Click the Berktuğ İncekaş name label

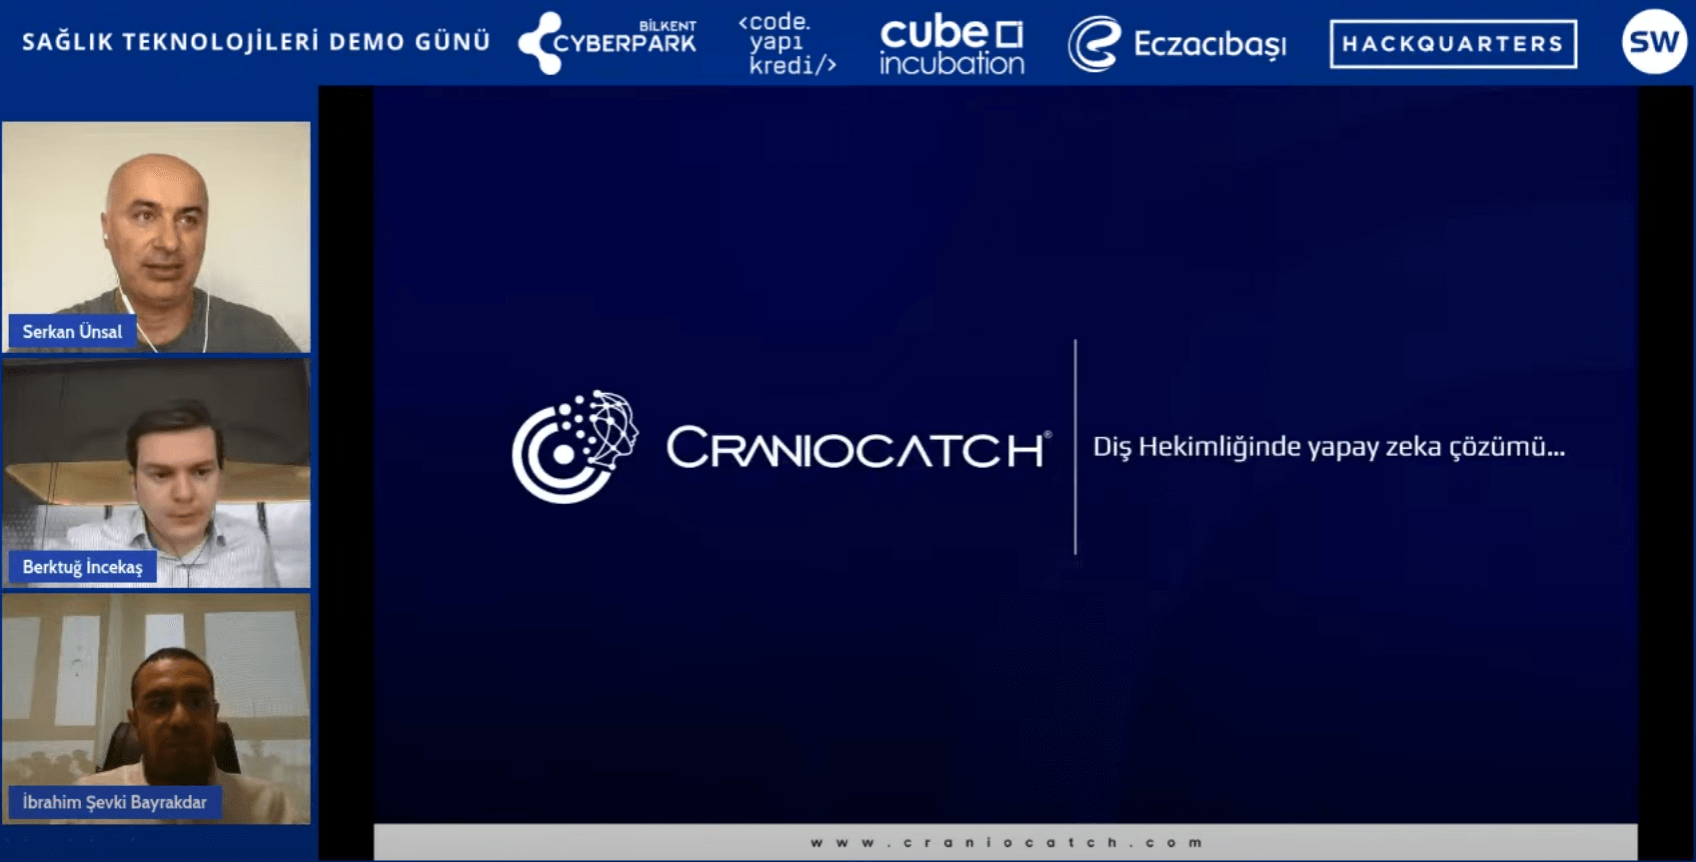point(82,567)
